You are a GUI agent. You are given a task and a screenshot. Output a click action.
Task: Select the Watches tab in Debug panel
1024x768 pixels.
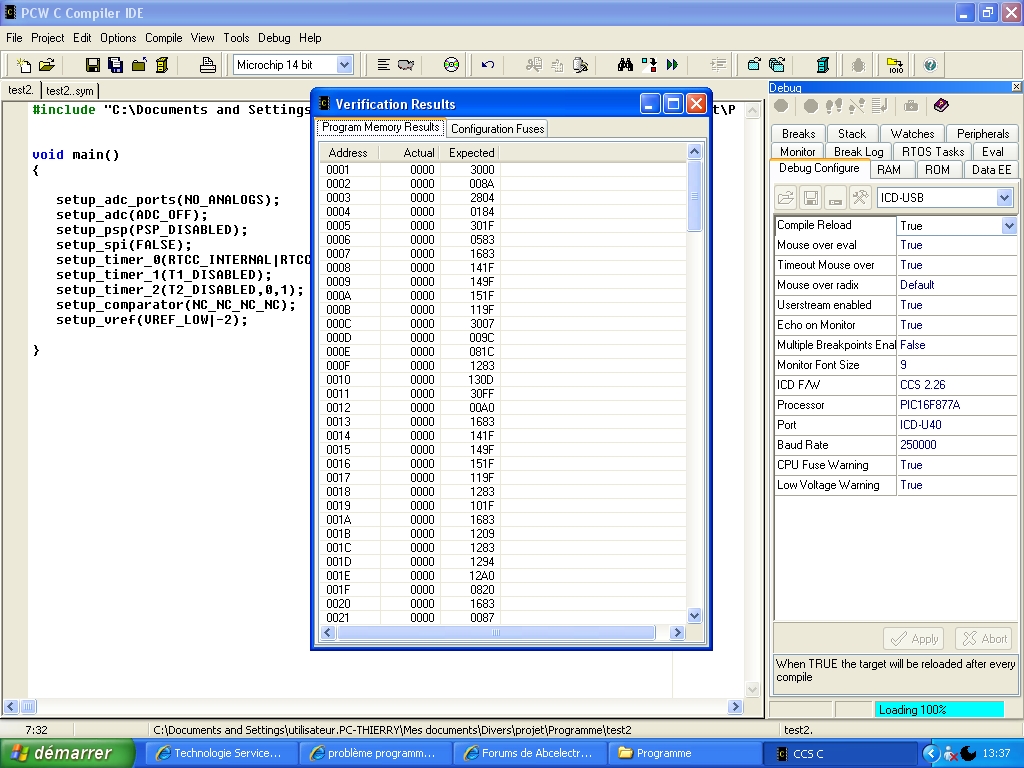[x=912, y=133]
